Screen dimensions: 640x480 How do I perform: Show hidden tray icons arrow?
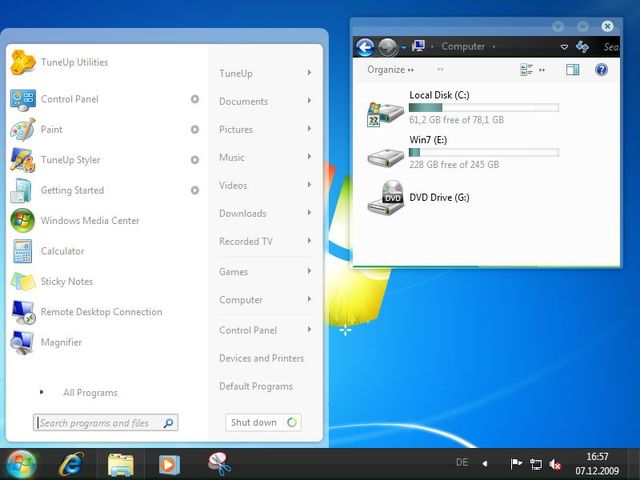[485, 464]
